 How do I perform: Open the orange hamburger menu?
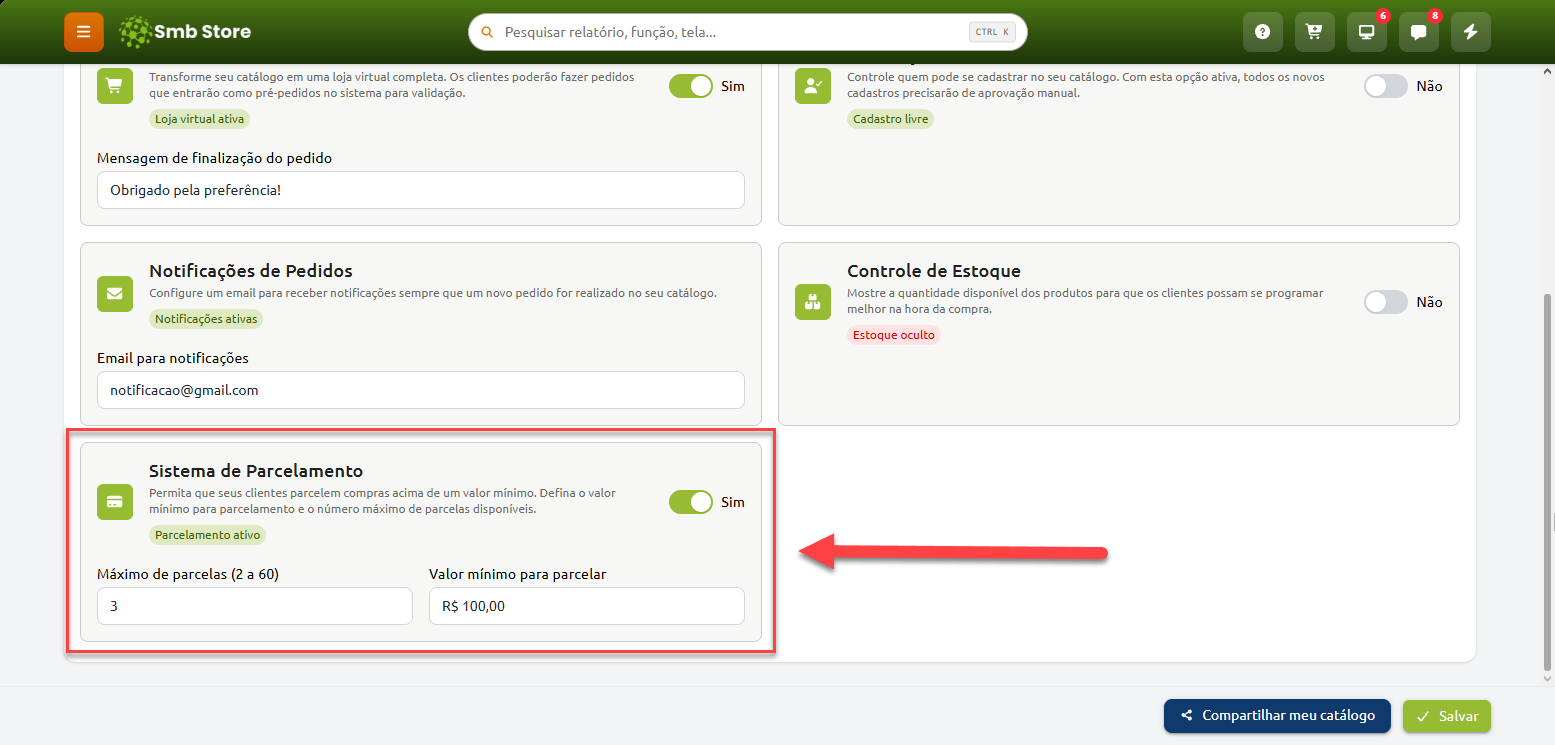coord(84,32)
